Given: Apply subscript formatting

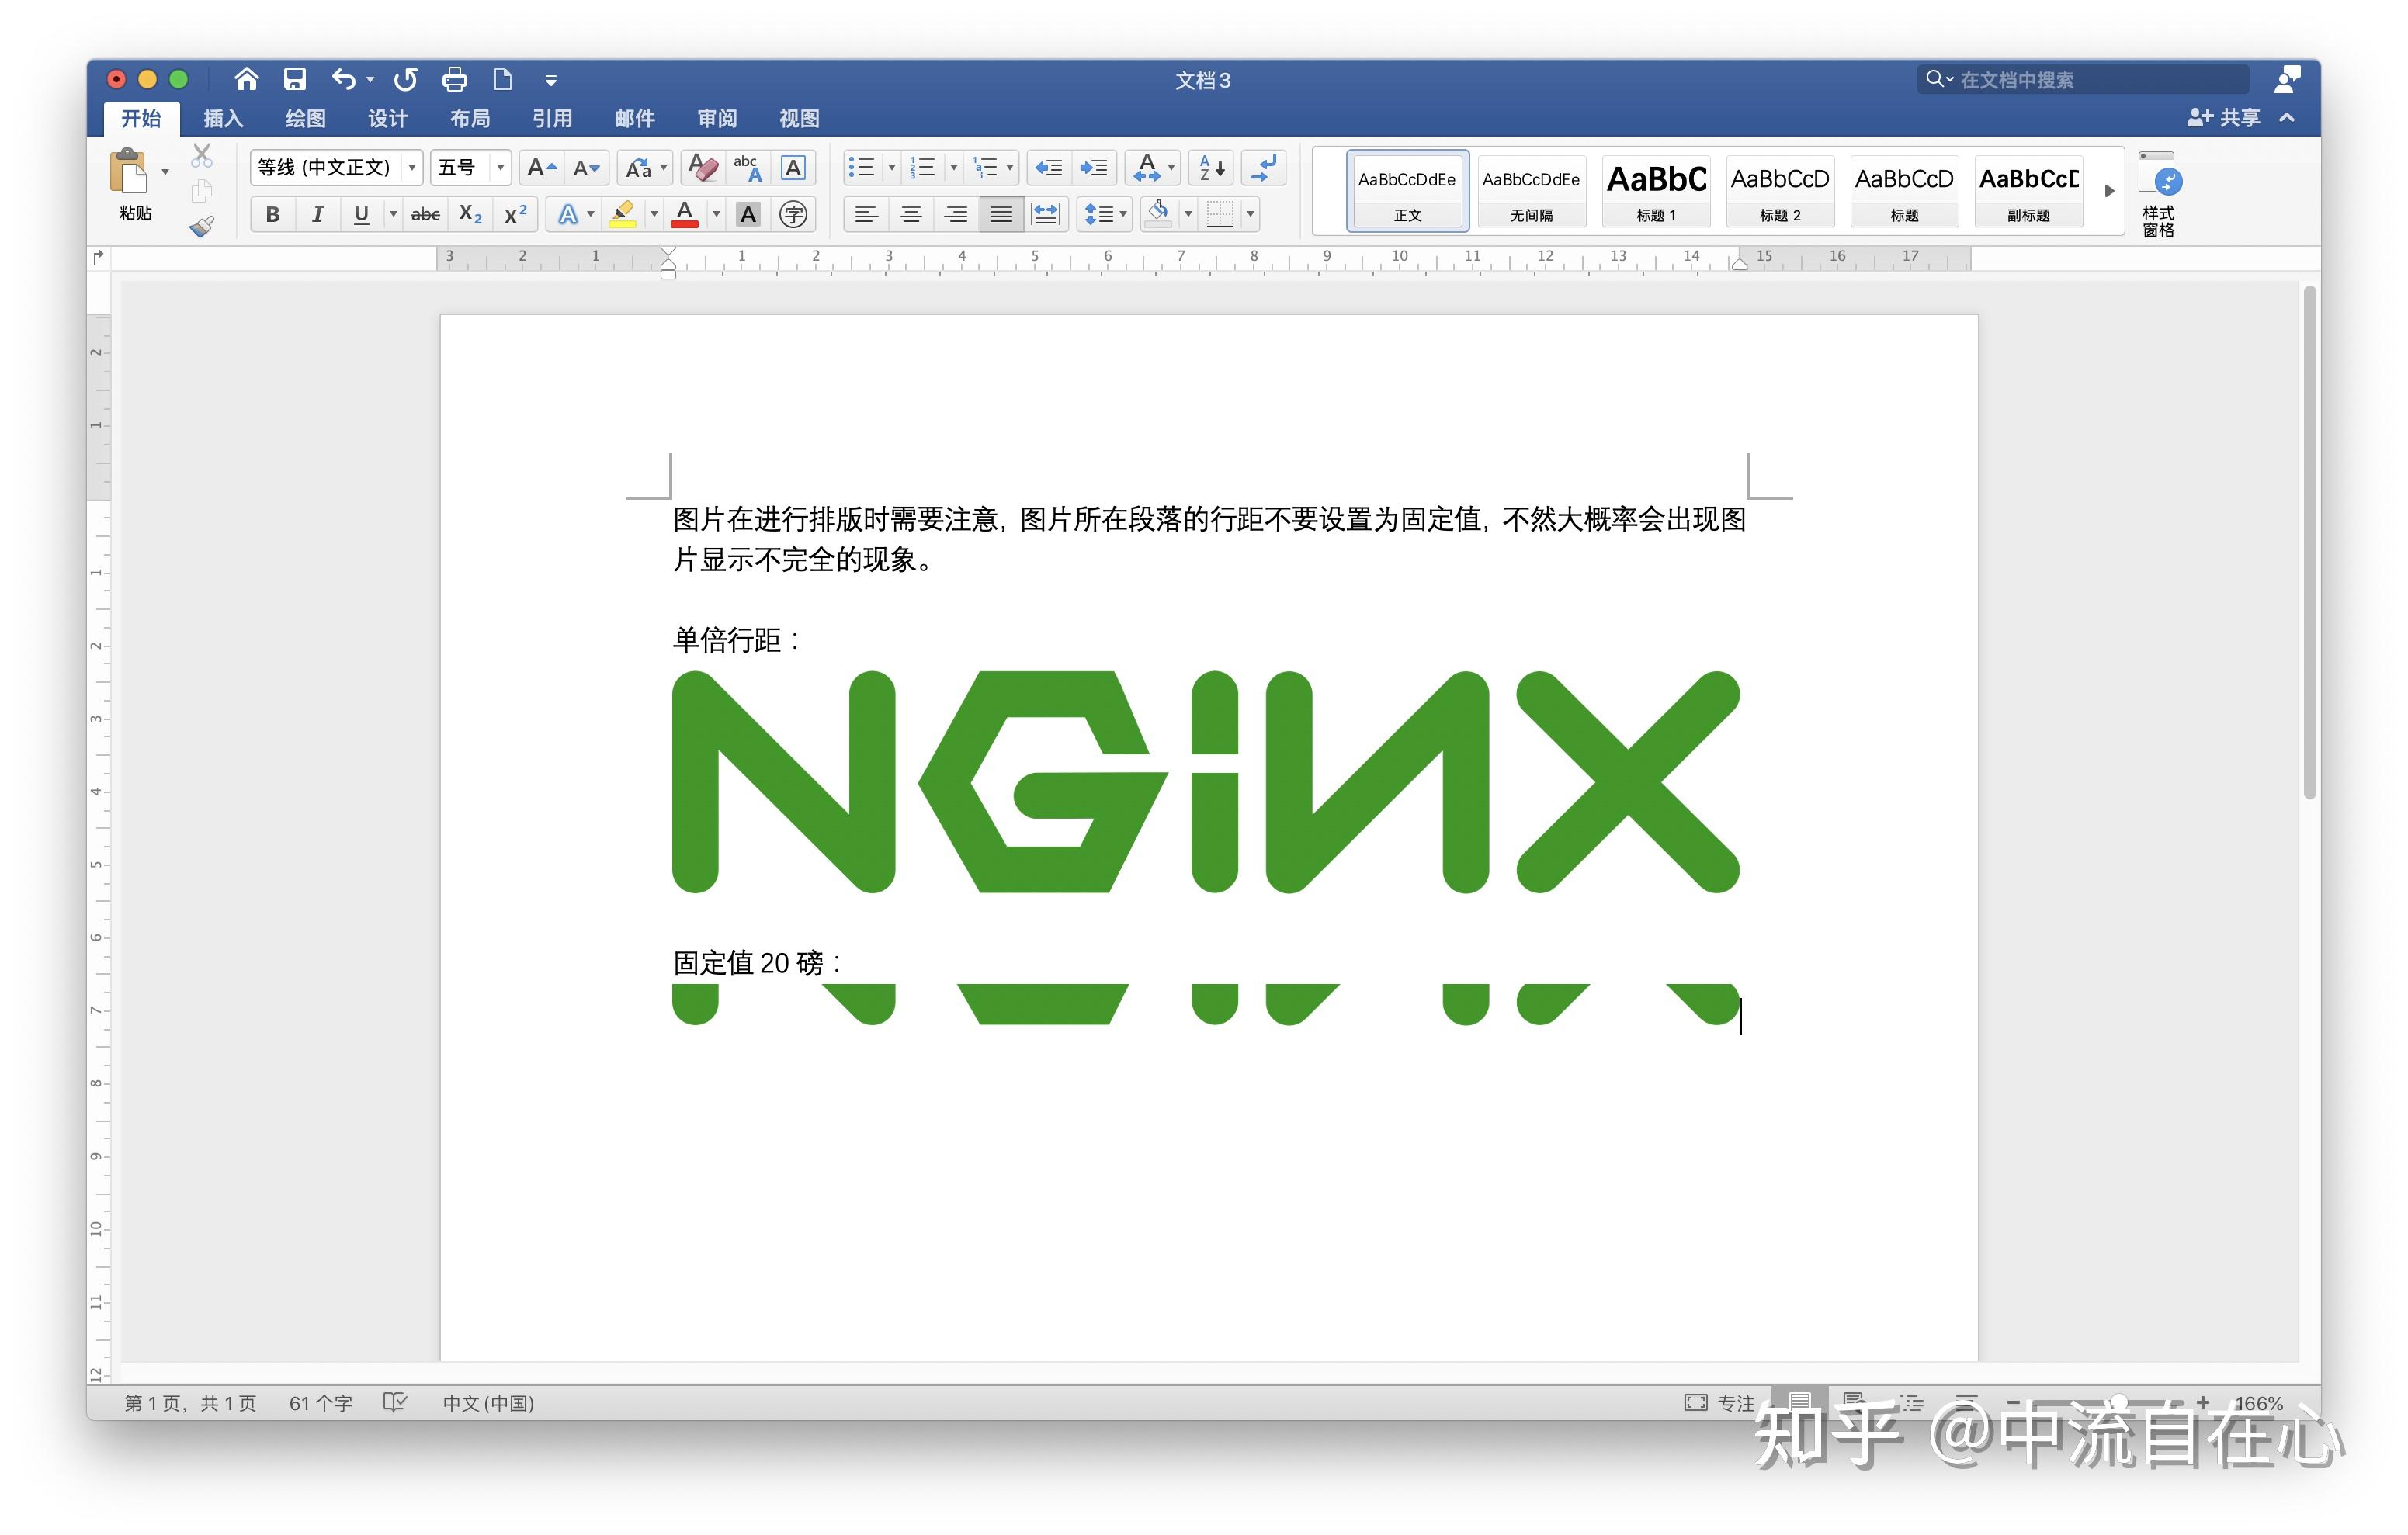Looking at the screenshot, I should pos(470,214).
